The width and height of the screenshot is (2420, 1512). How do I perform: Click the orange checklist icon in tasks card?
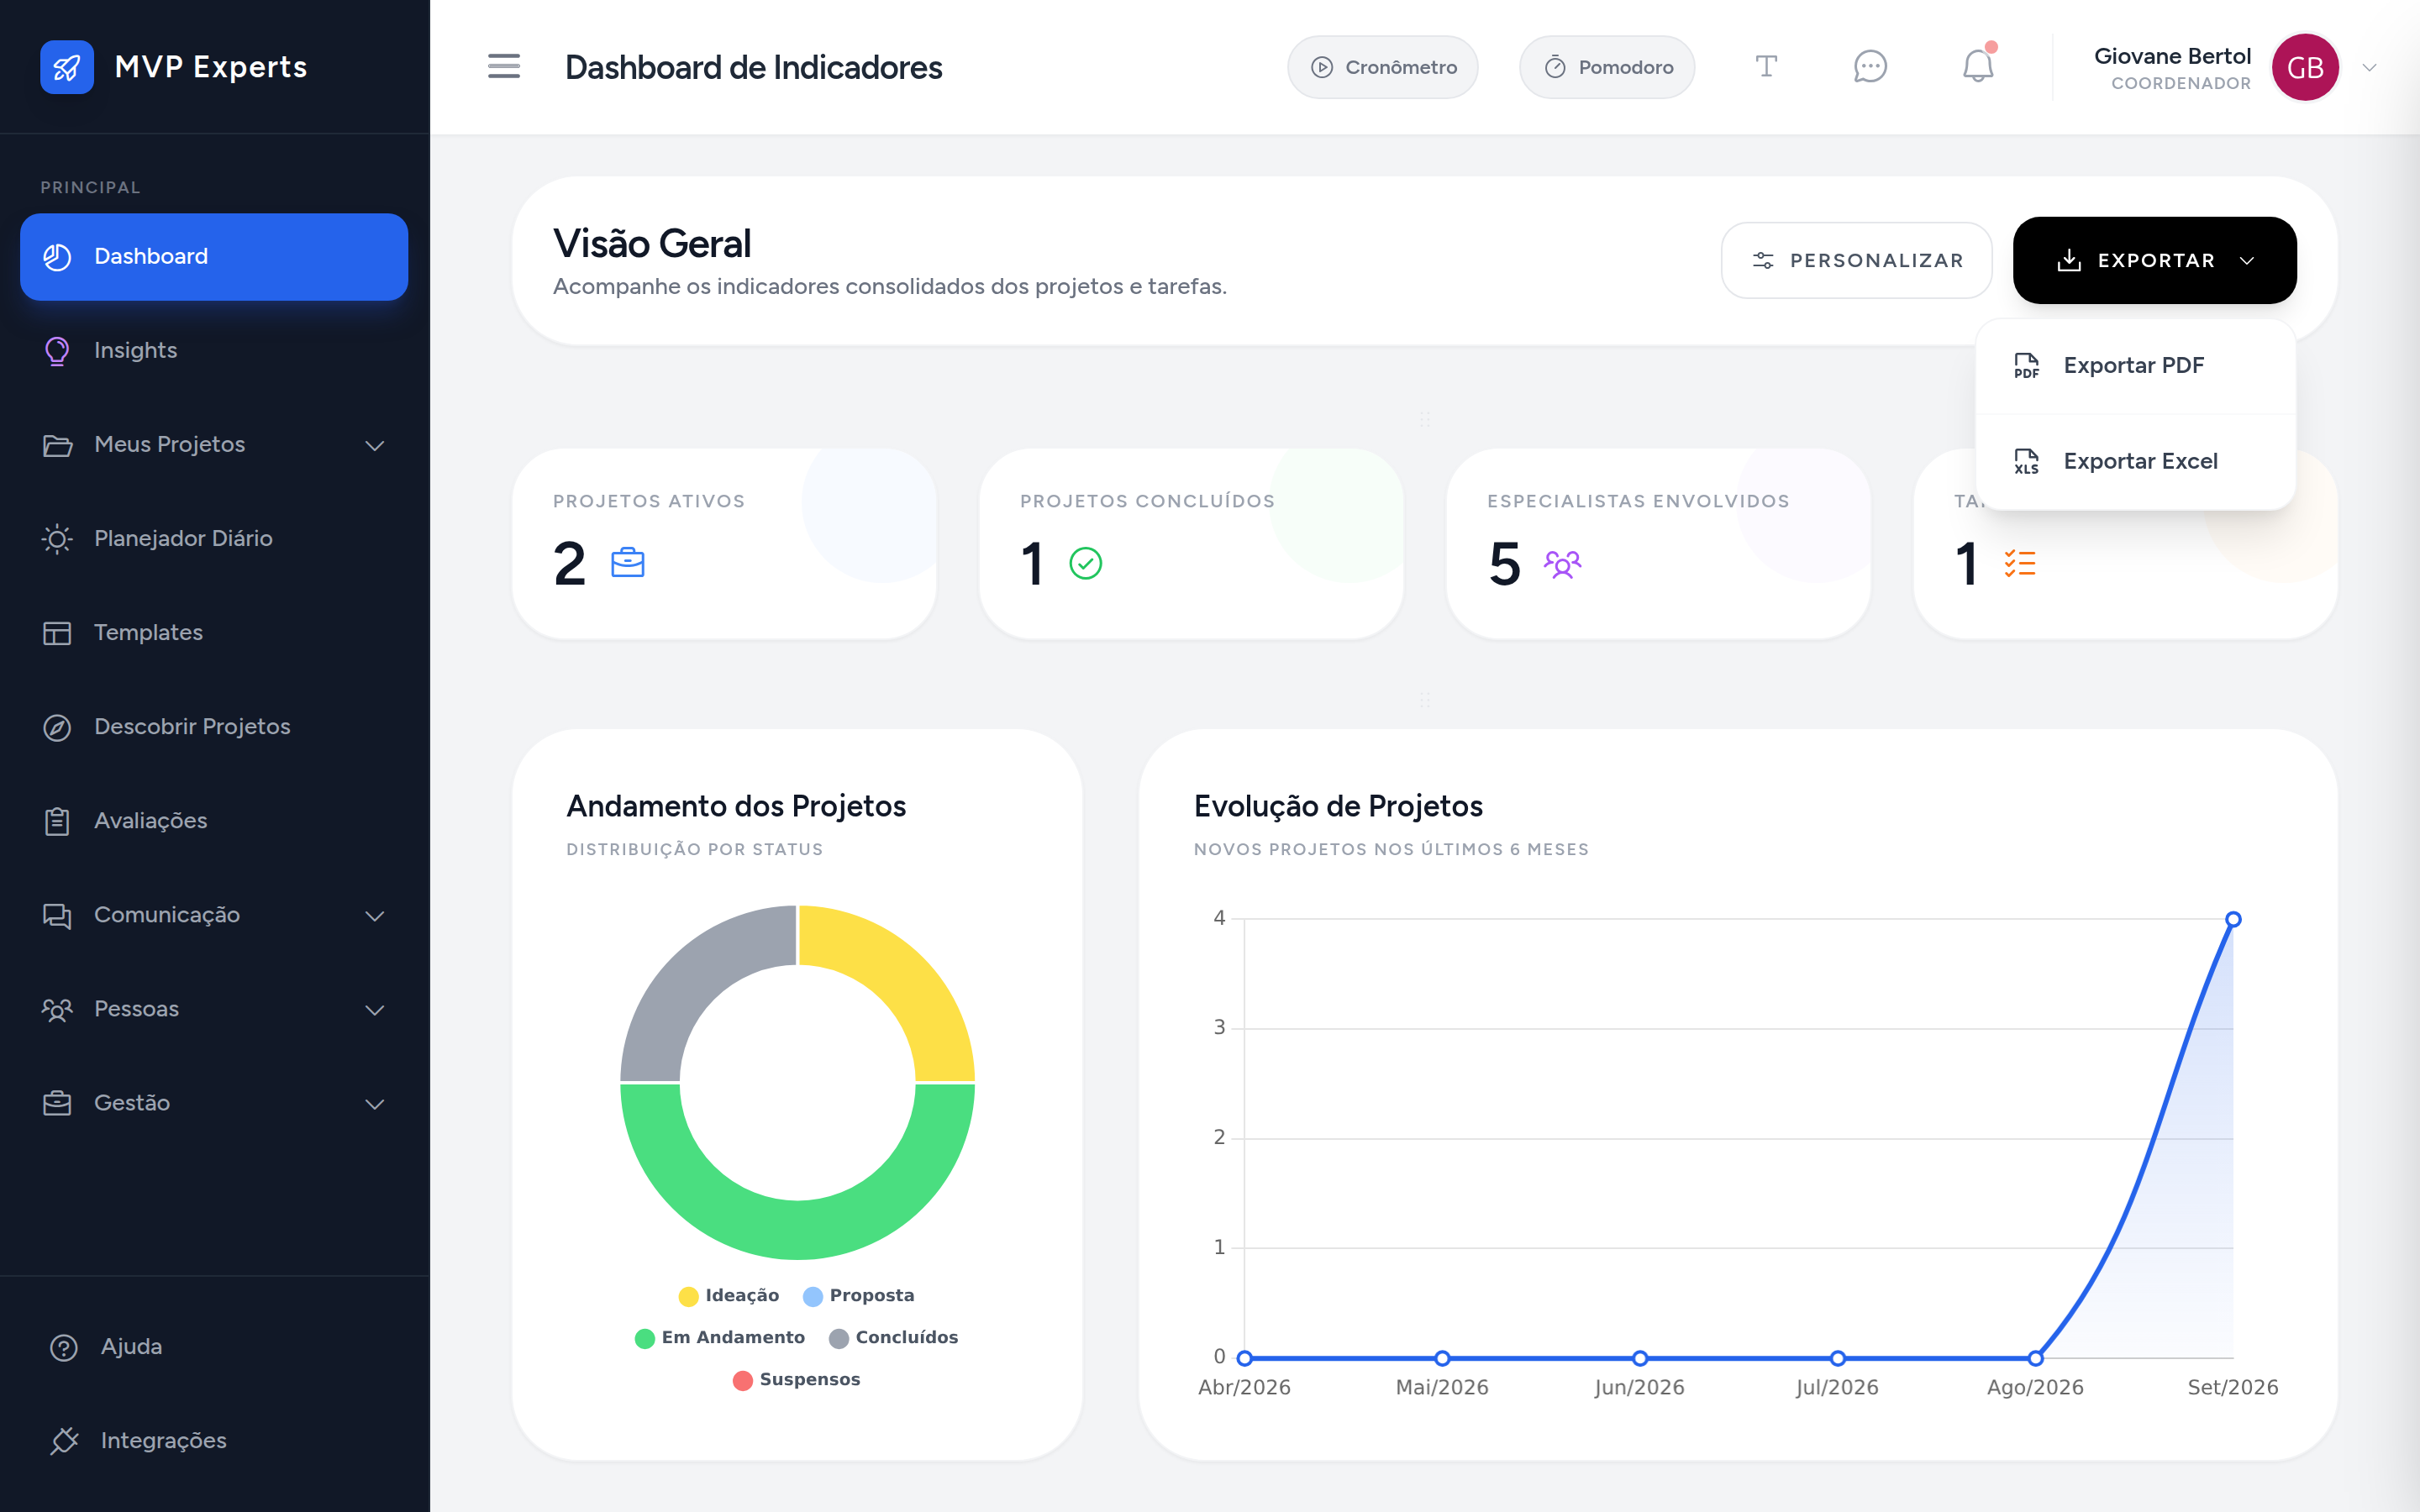2020,563
